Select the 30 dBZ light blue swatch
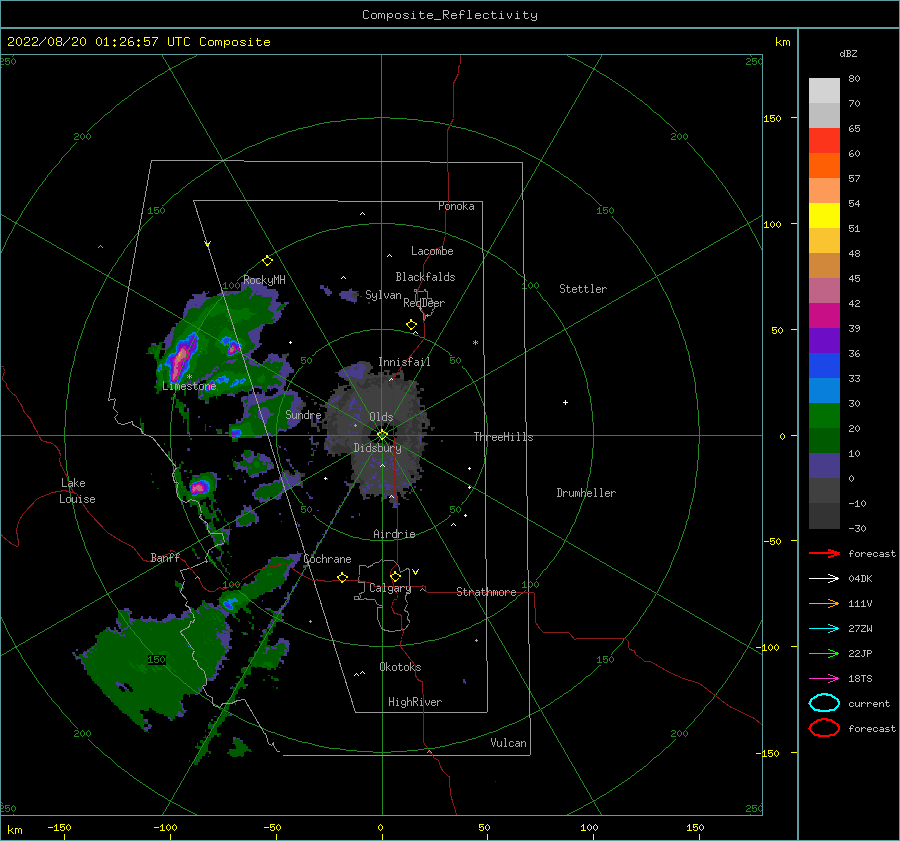The height and width of the screenshot is (841, 900). [824, 390]
